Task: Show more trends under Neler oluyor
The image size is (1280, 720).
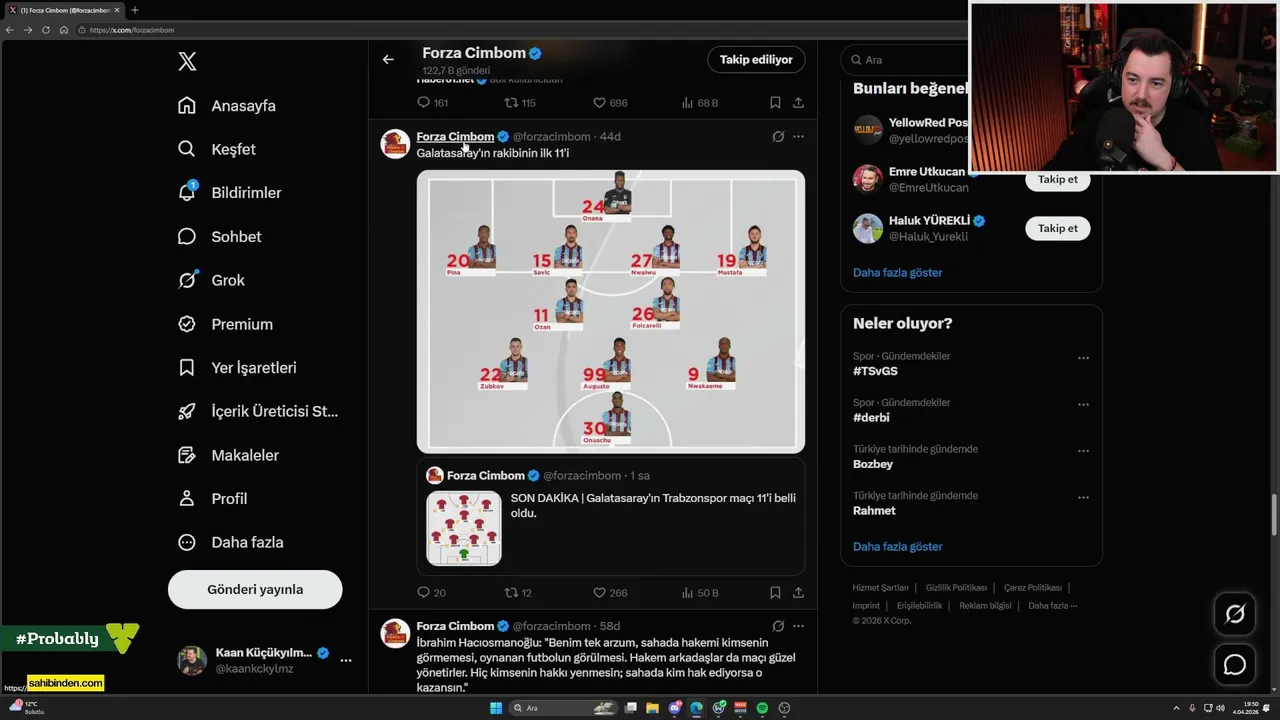Action: click(897, 546)
